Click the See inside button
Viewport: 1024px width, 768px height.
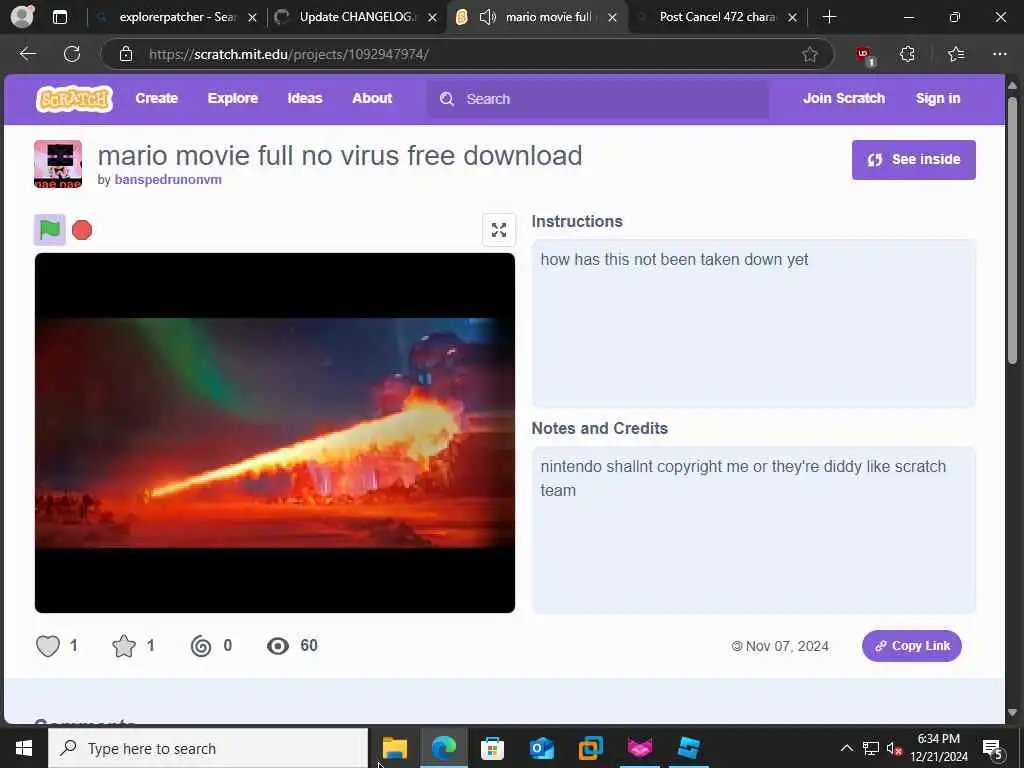(914, 159)
